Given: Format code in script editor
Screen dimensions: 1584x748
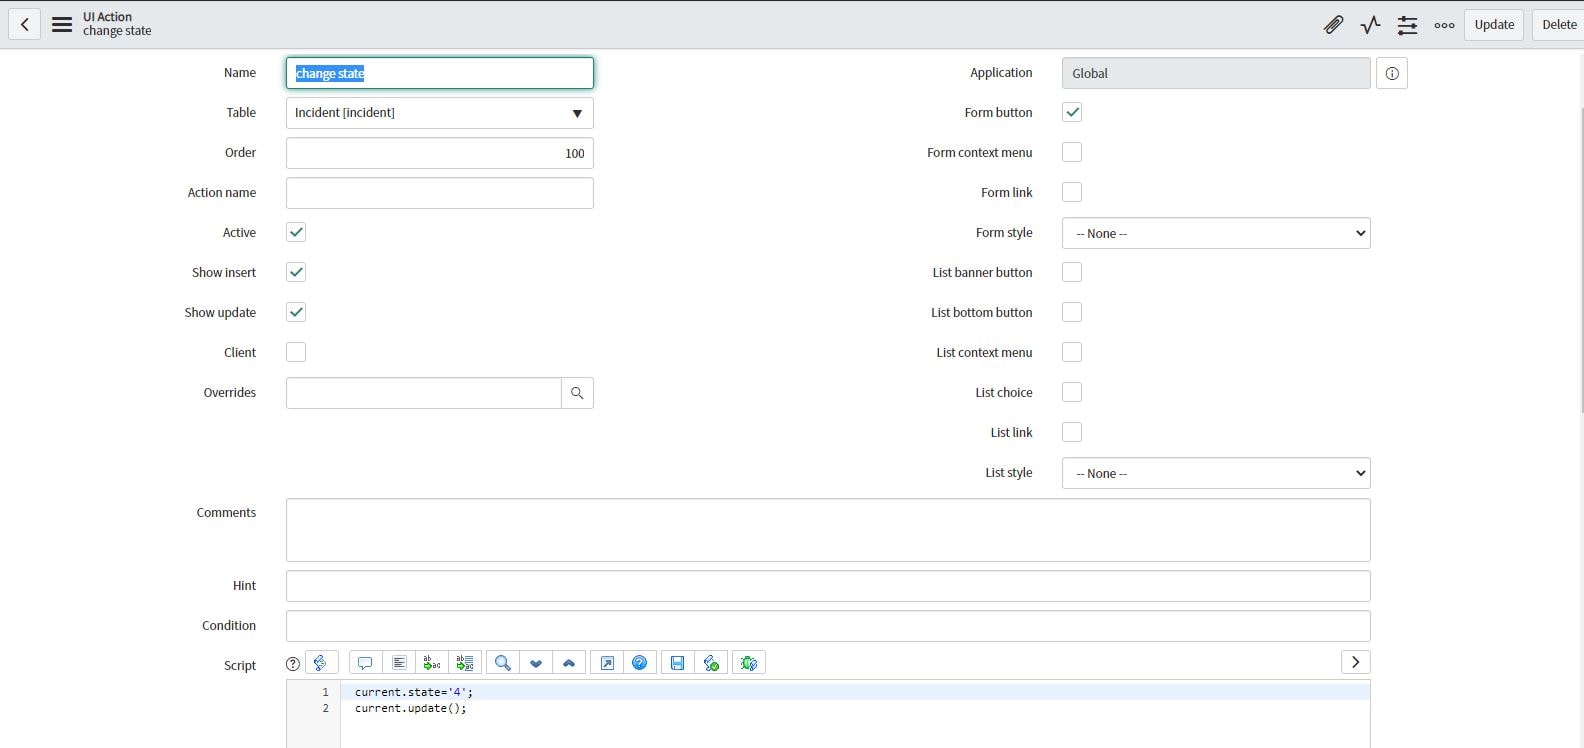Looking at the screenshot, I should pos(399,663).
